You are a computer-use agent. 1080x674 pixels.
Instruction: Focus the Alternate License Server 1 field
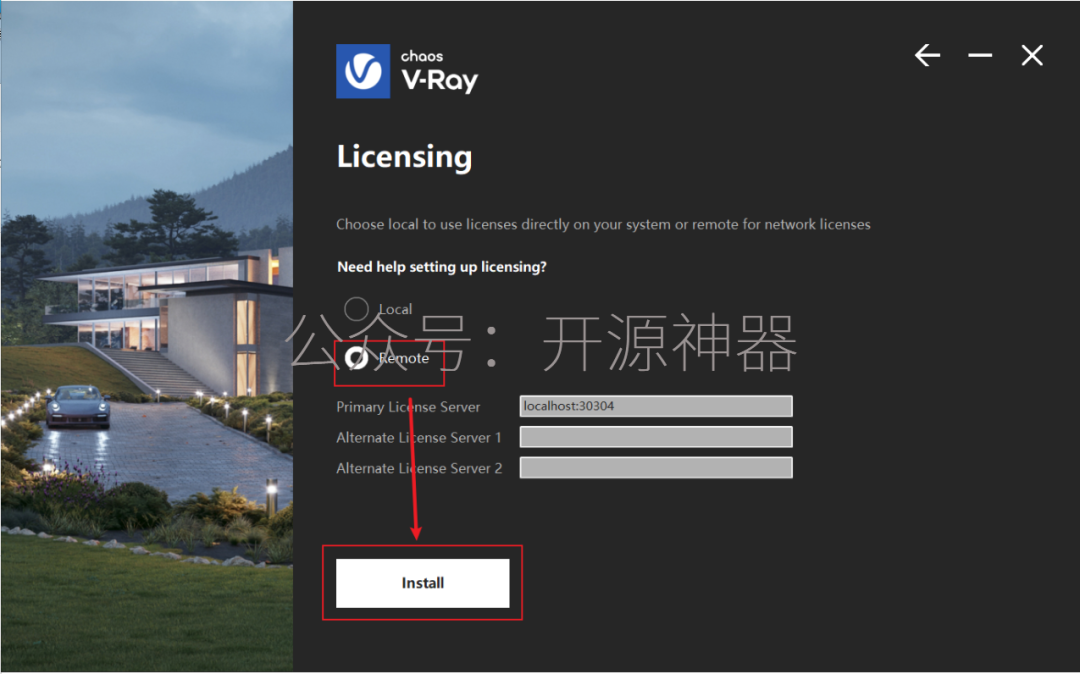click(x=656, y=436)
